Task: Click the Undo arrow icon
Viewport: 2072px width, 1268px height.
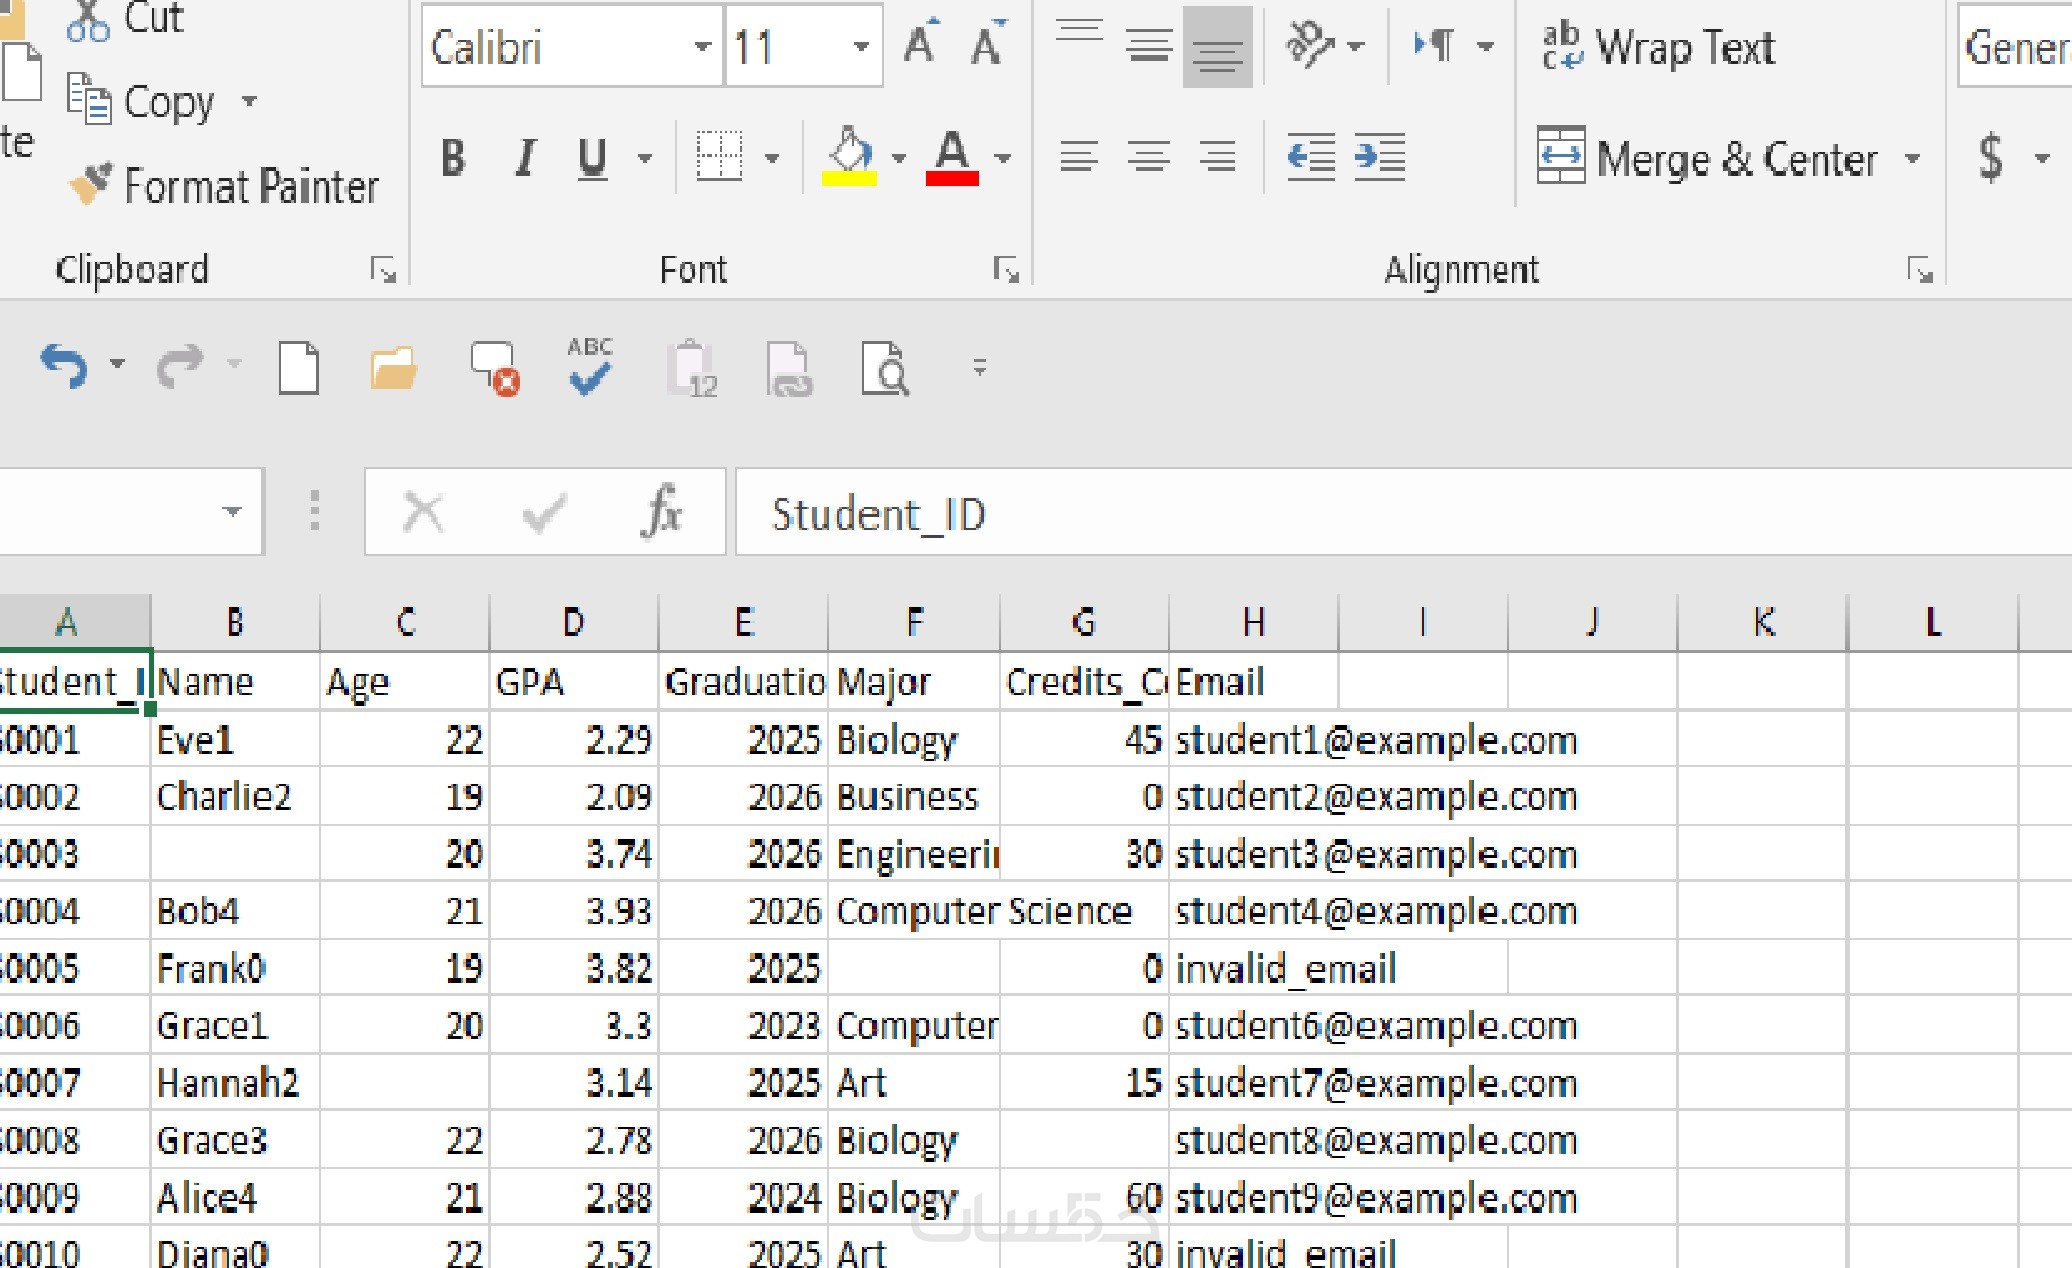Action: [63, 365]
